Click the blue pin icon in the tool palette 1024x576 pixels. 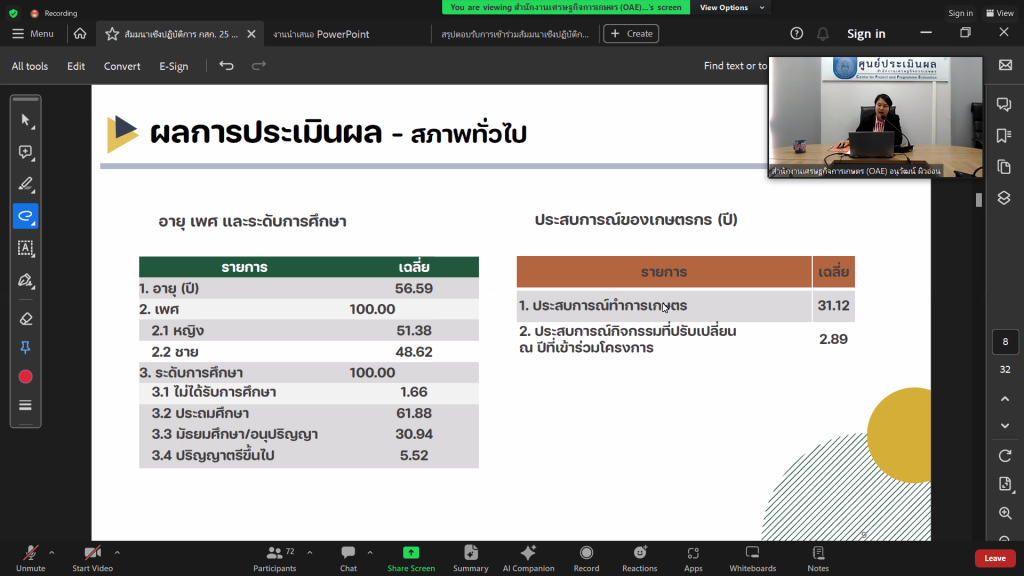pos(25,347)
